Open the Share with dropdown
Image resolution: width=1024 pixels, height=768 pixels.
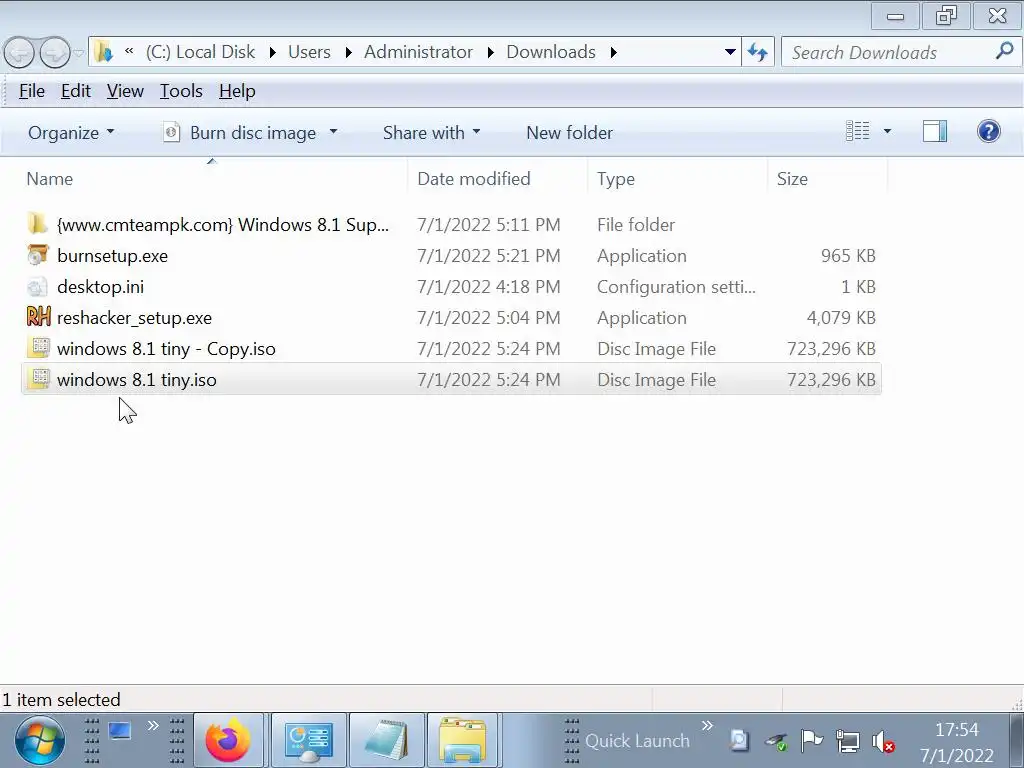click(x=431, y=132)
